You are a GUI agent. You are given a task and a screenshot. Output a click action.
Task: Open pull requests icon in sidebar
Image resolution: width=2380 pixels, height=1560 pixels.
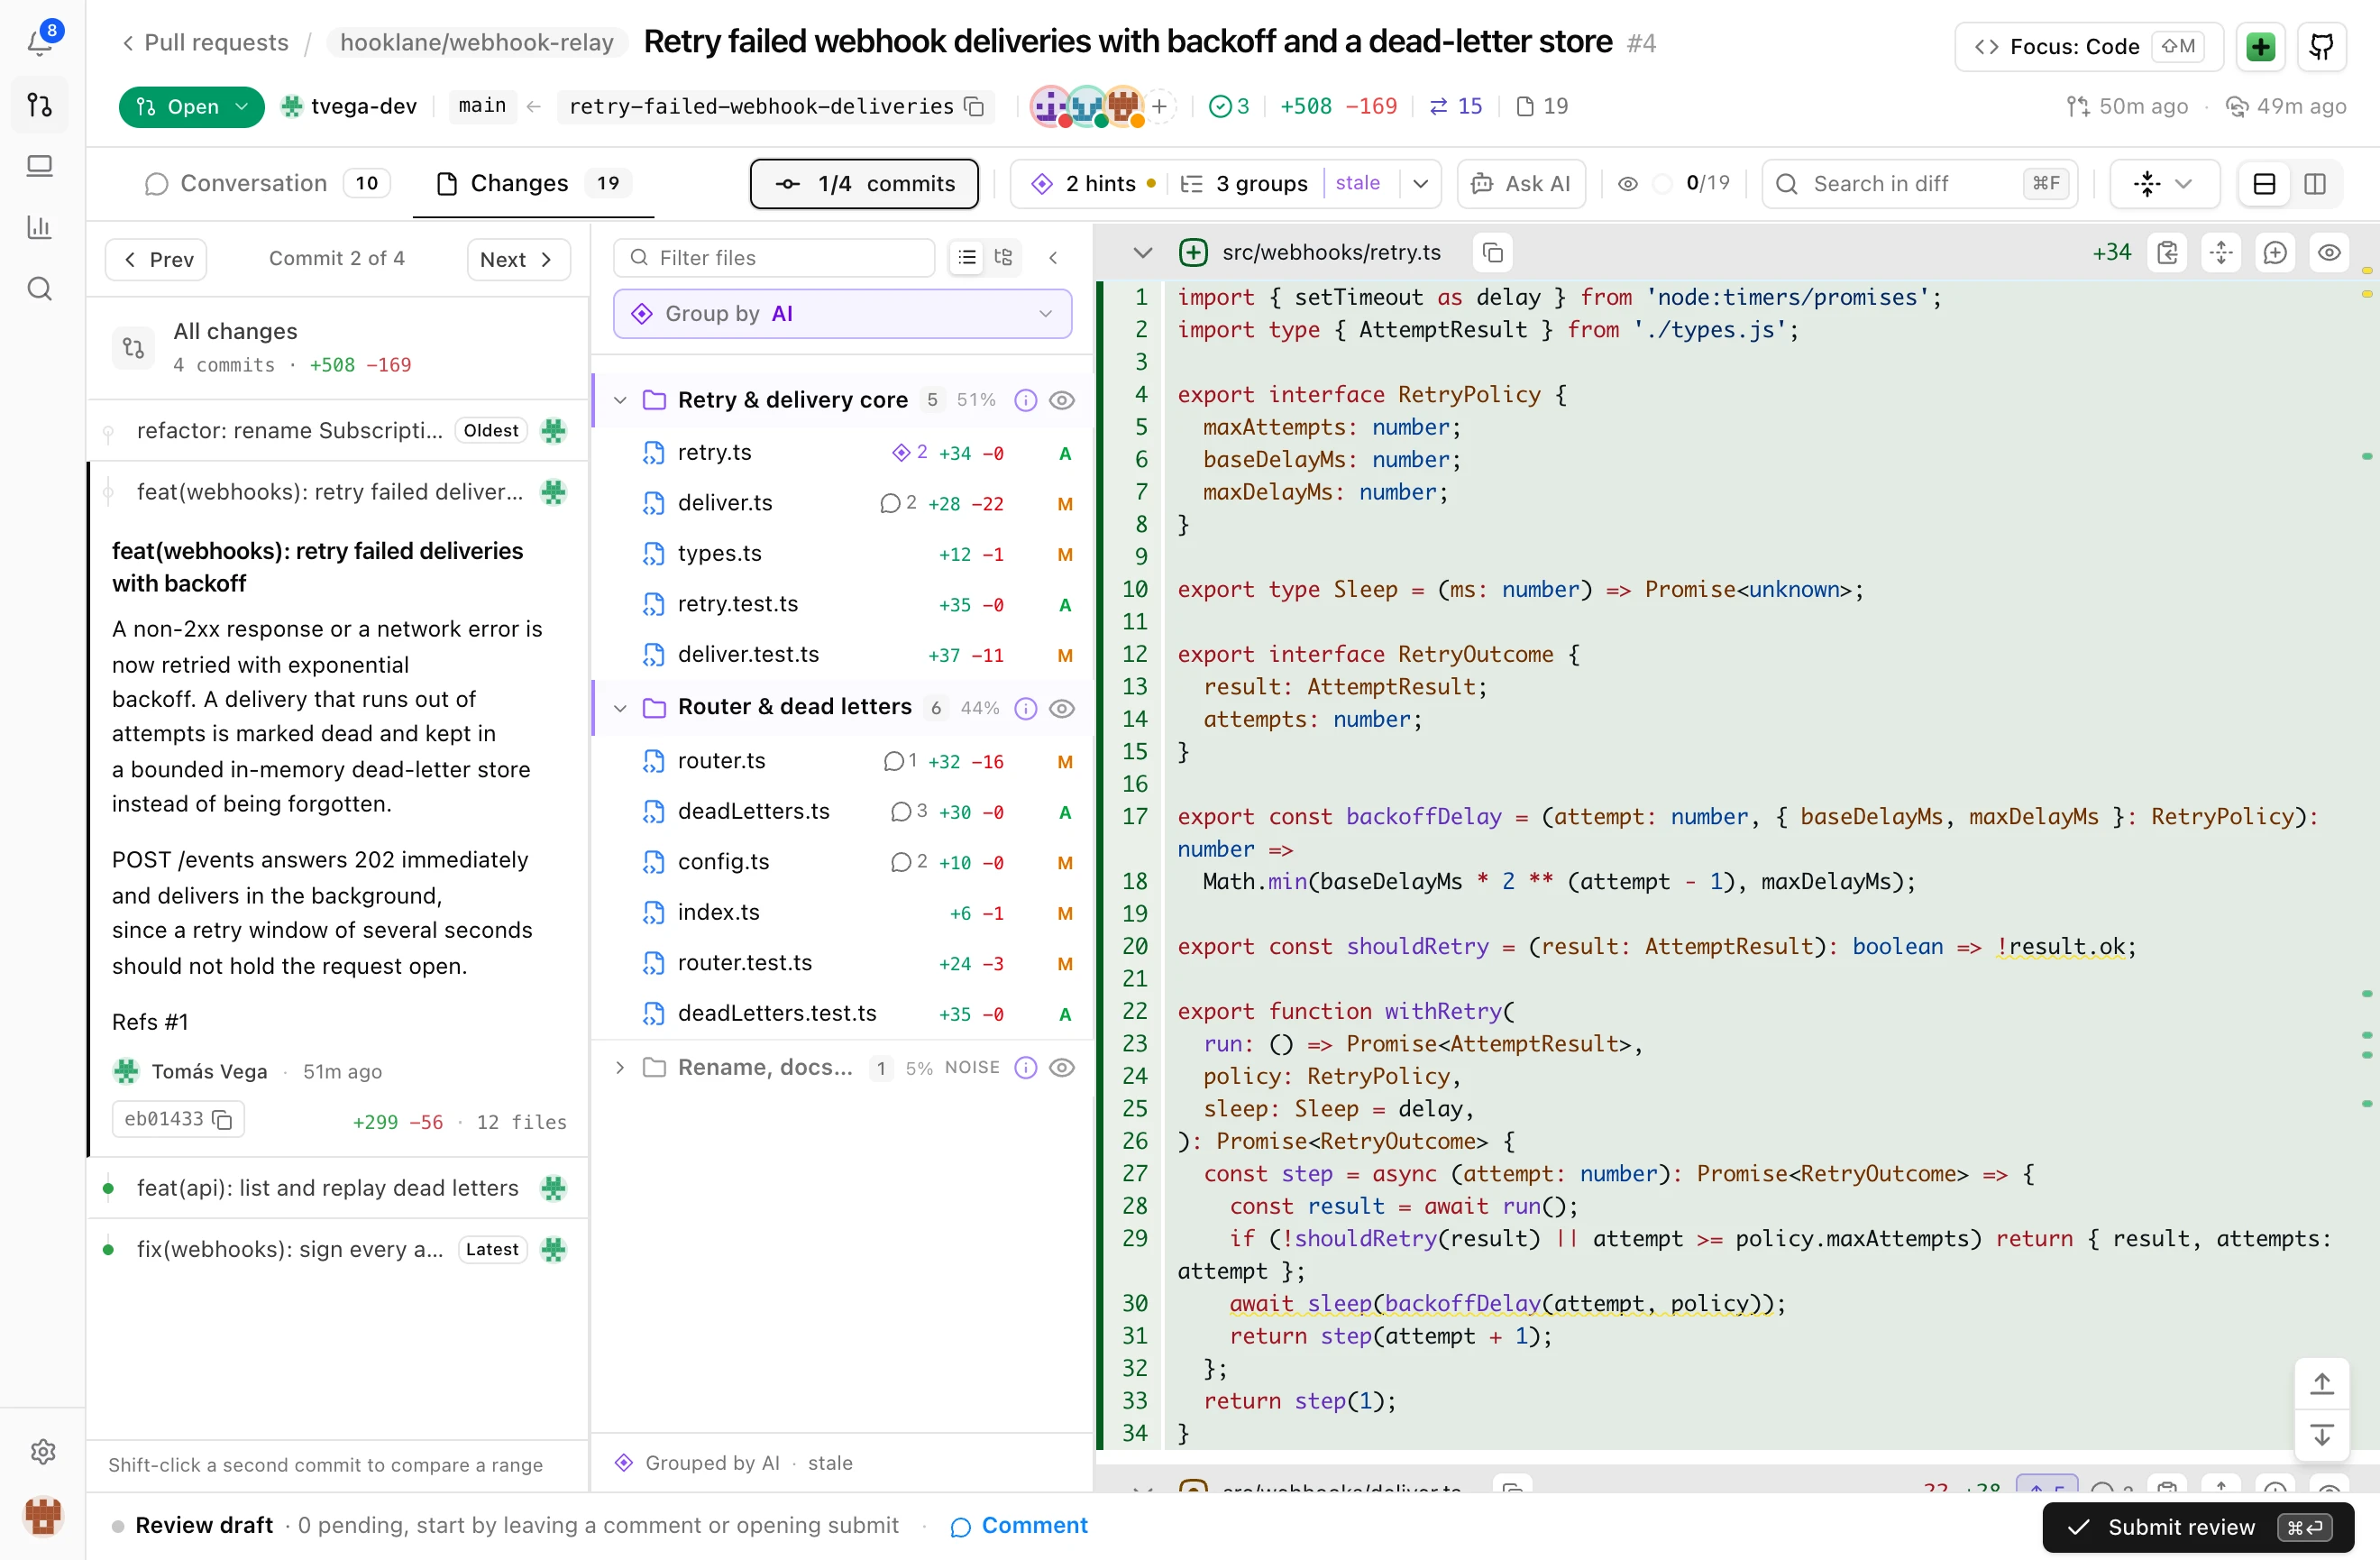click(40, 104)
